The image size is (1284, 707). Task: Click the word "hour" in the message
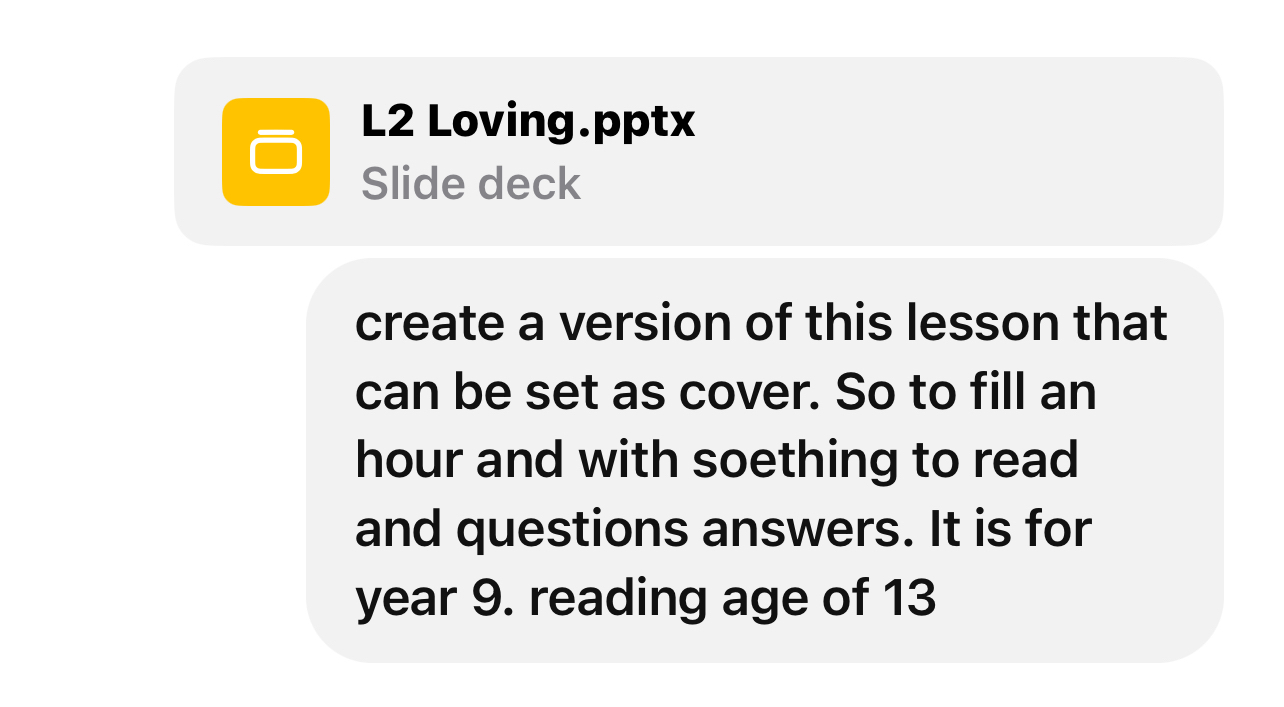point(409,460)
